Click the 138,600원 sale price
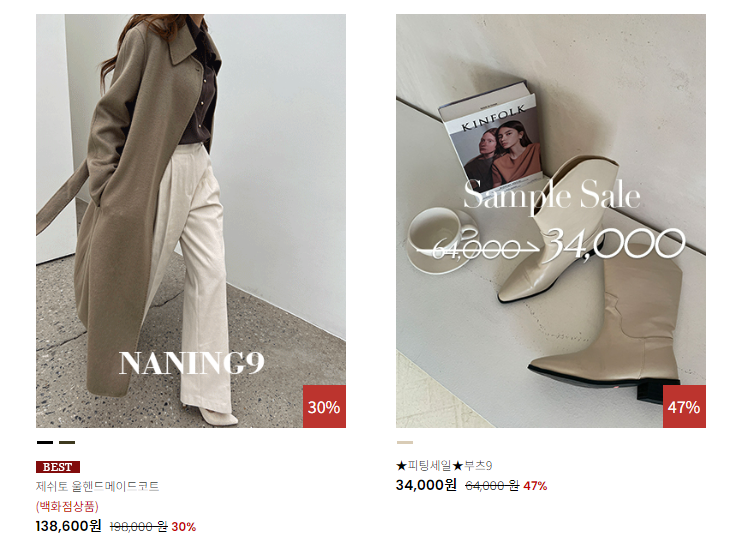This screenshot has height=544, width=734. 69,526
